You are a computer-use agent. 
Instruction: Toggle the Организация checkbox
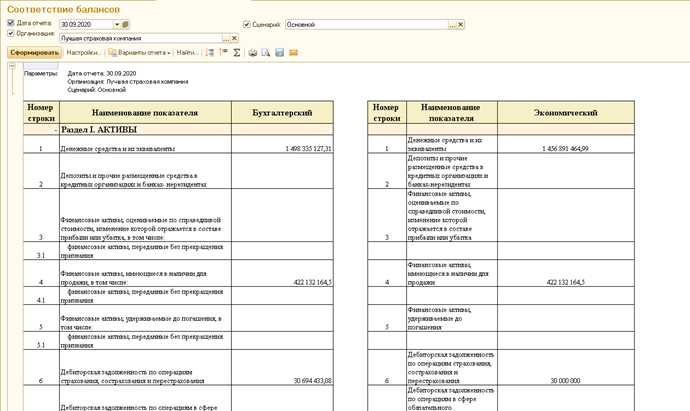click(11, 33)
